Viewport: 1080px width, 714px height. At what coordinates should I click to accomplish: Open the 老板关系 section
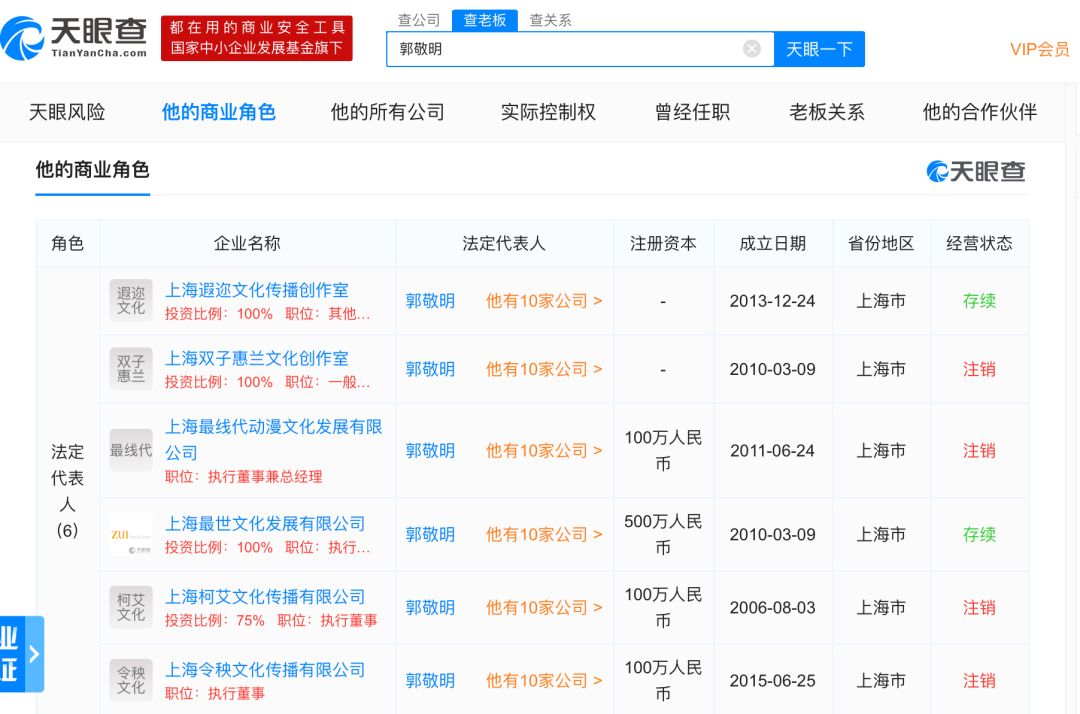pos(827,112)
